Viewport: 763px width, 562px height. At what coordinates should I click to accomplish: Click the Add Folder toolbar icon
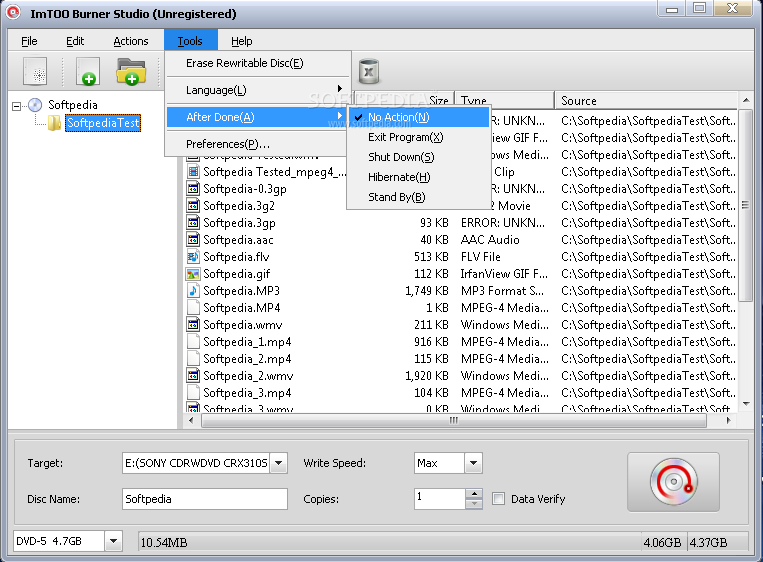click(131, 72)
